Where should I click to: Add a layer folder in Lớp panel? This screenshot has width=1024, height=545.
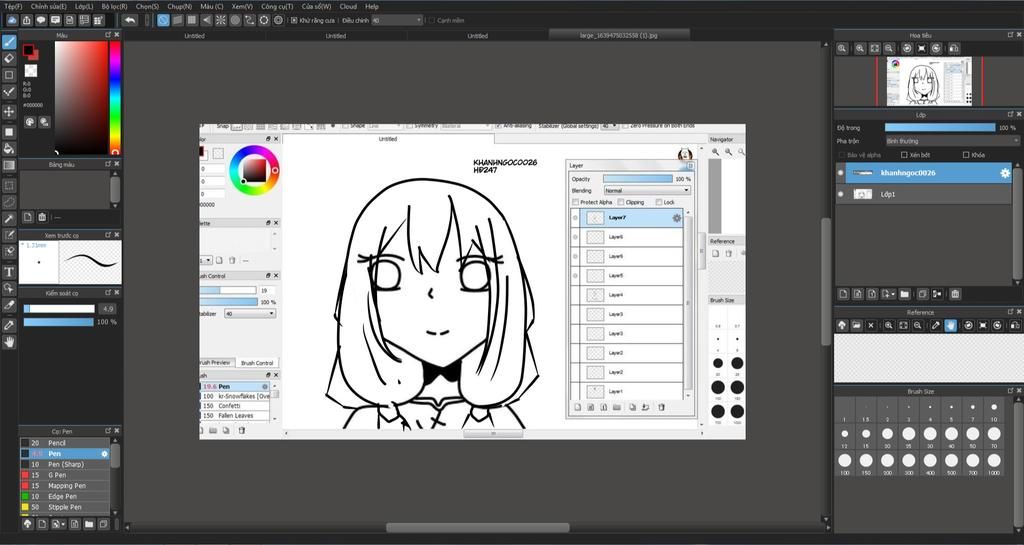(x=904, y=294)
